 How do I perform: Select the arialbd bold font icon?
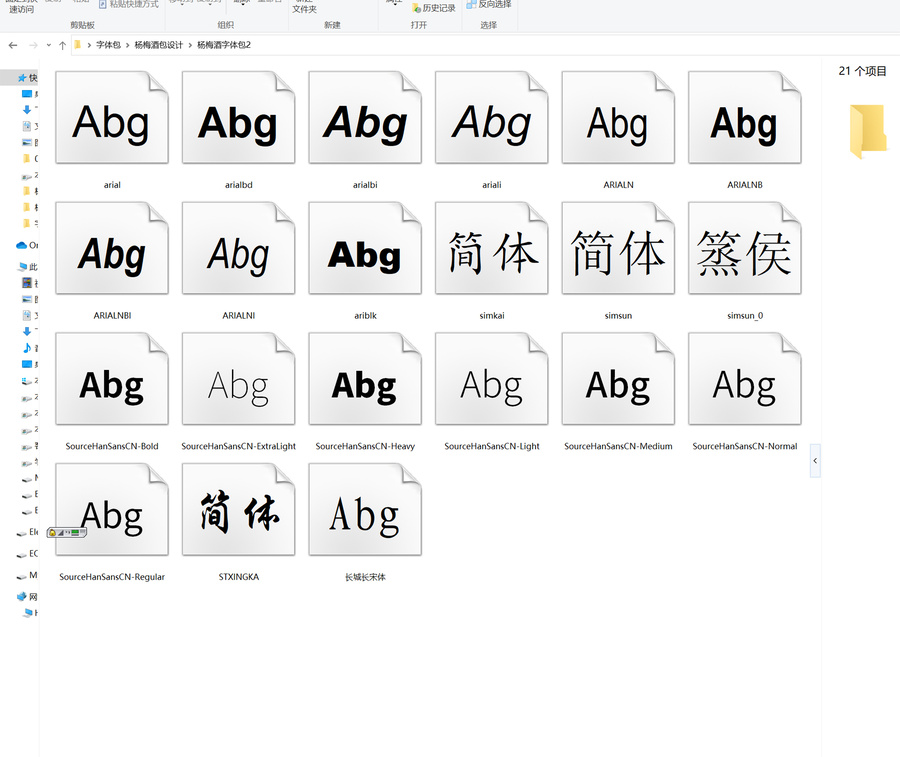tap(238, 118)
